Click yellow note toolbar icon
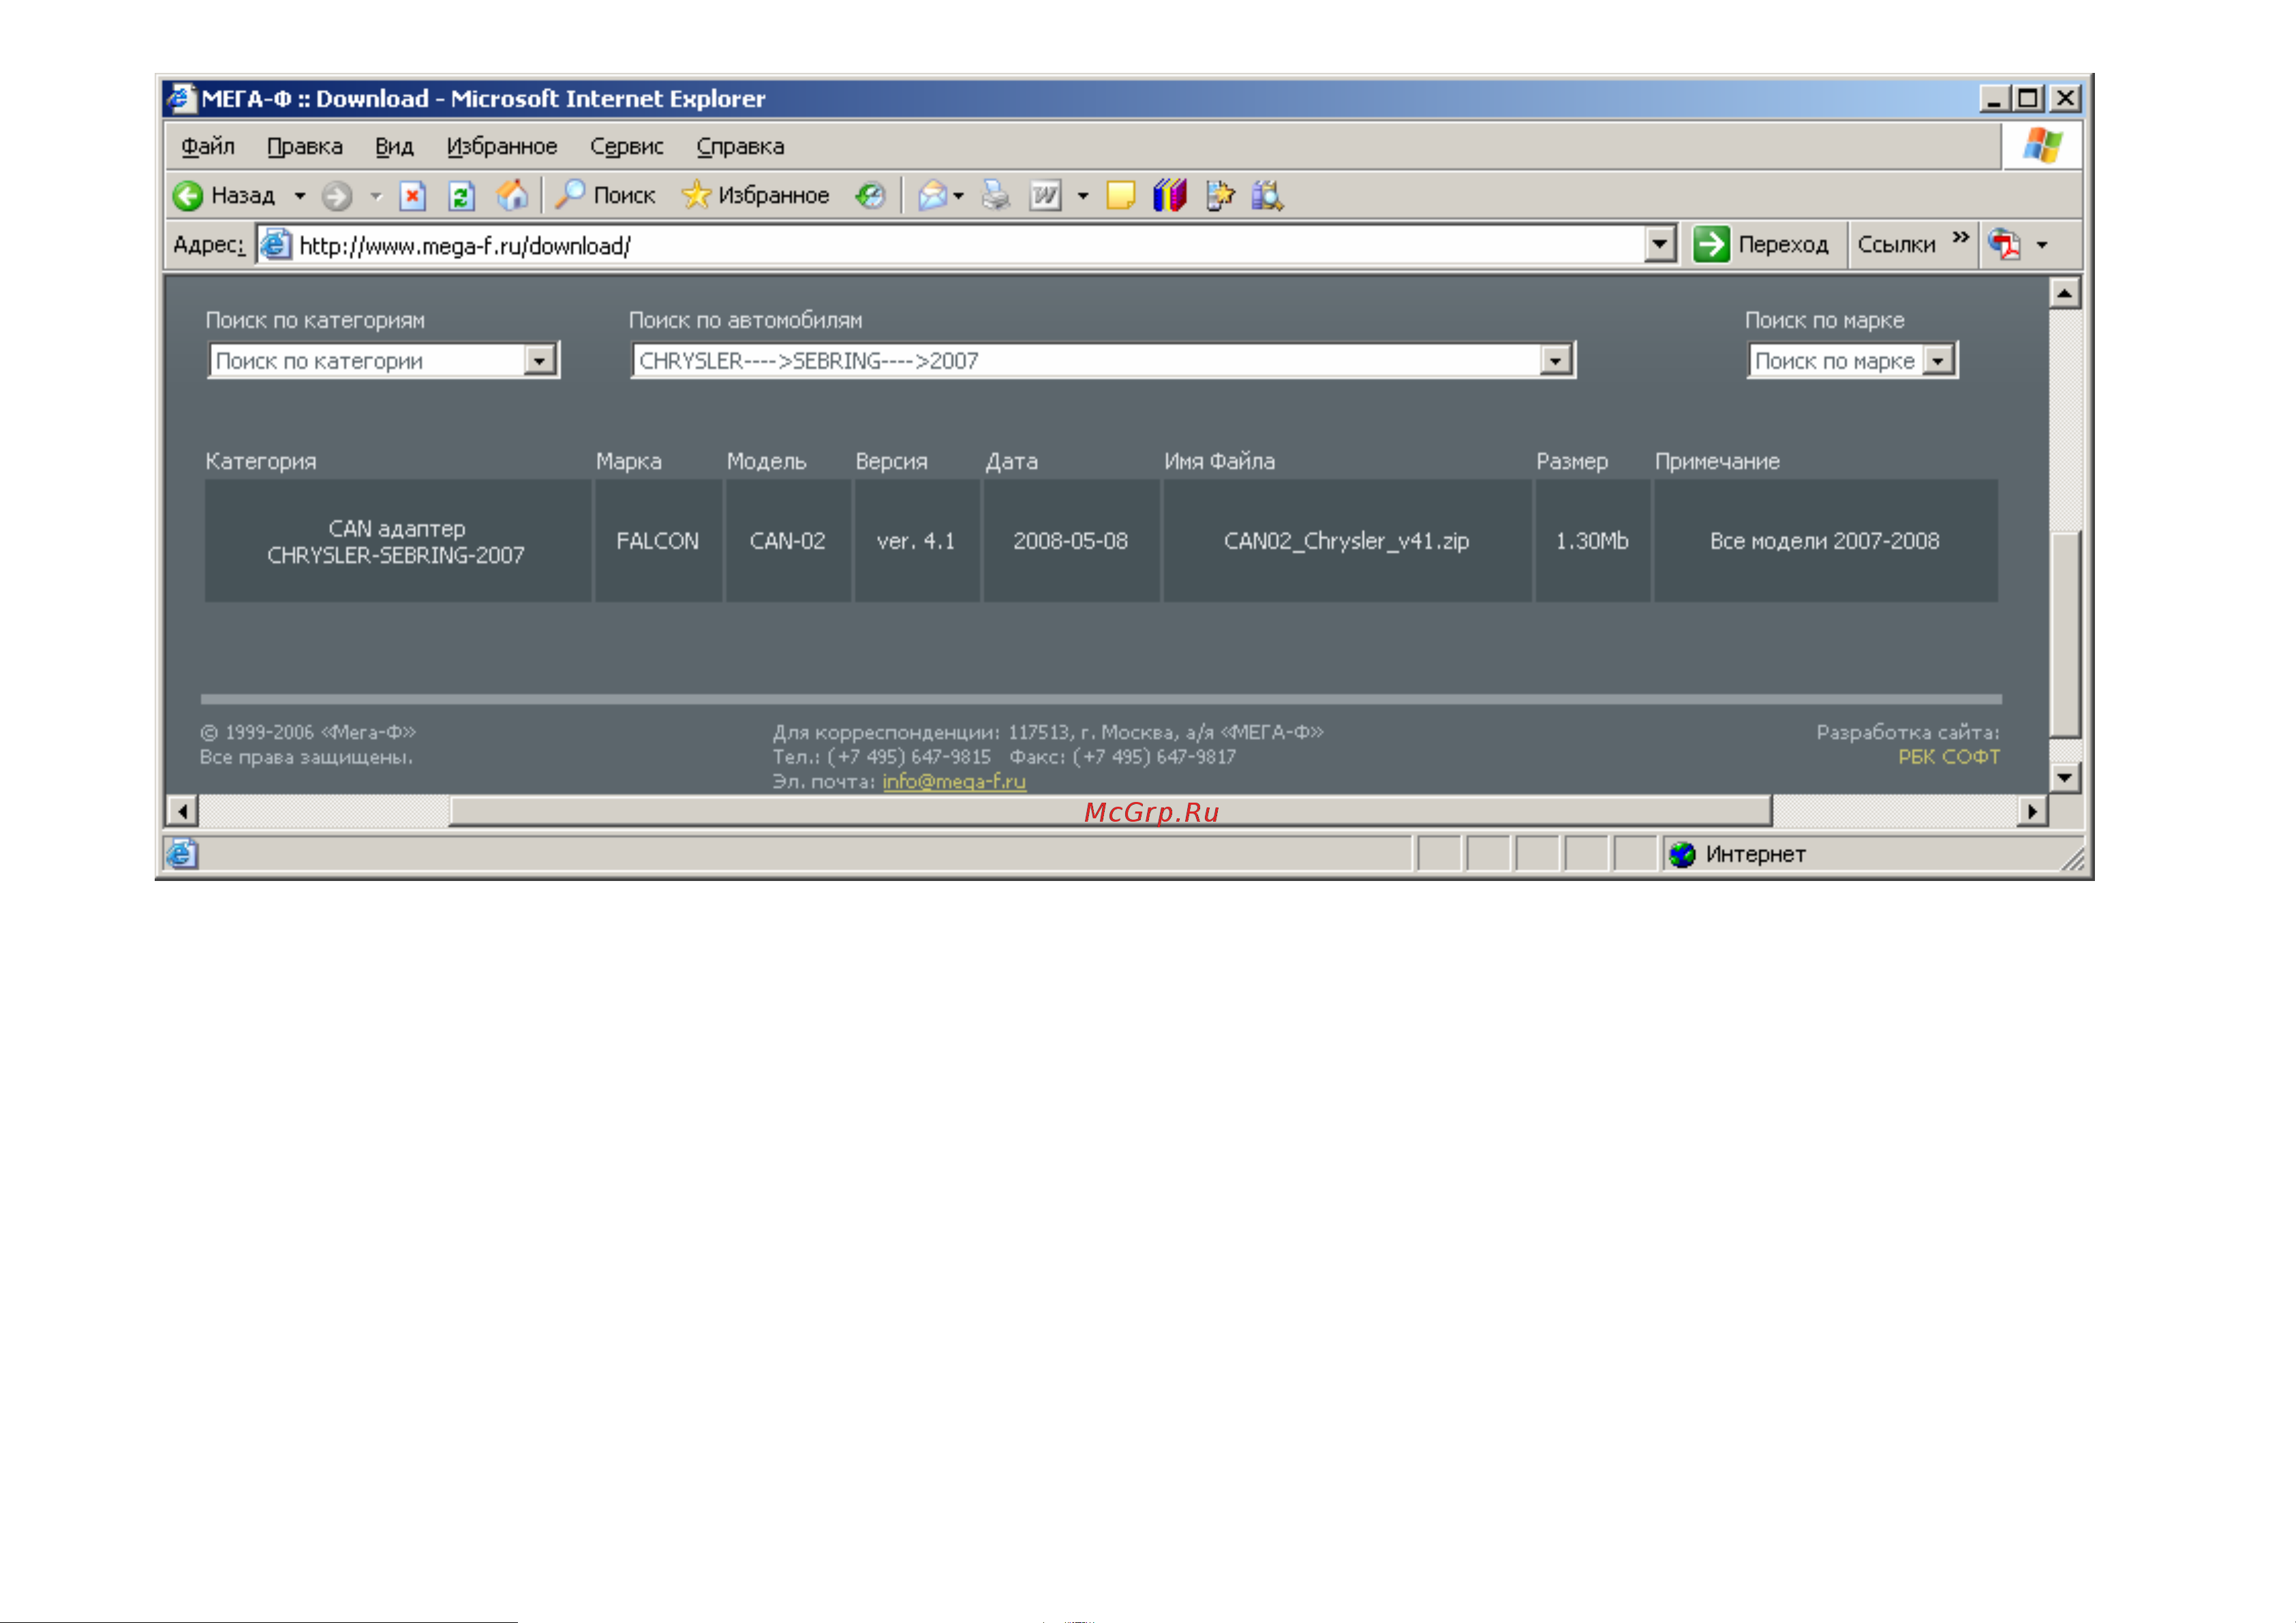The width and height of the screenshot is (2296, 1623). coord(1120,195)
